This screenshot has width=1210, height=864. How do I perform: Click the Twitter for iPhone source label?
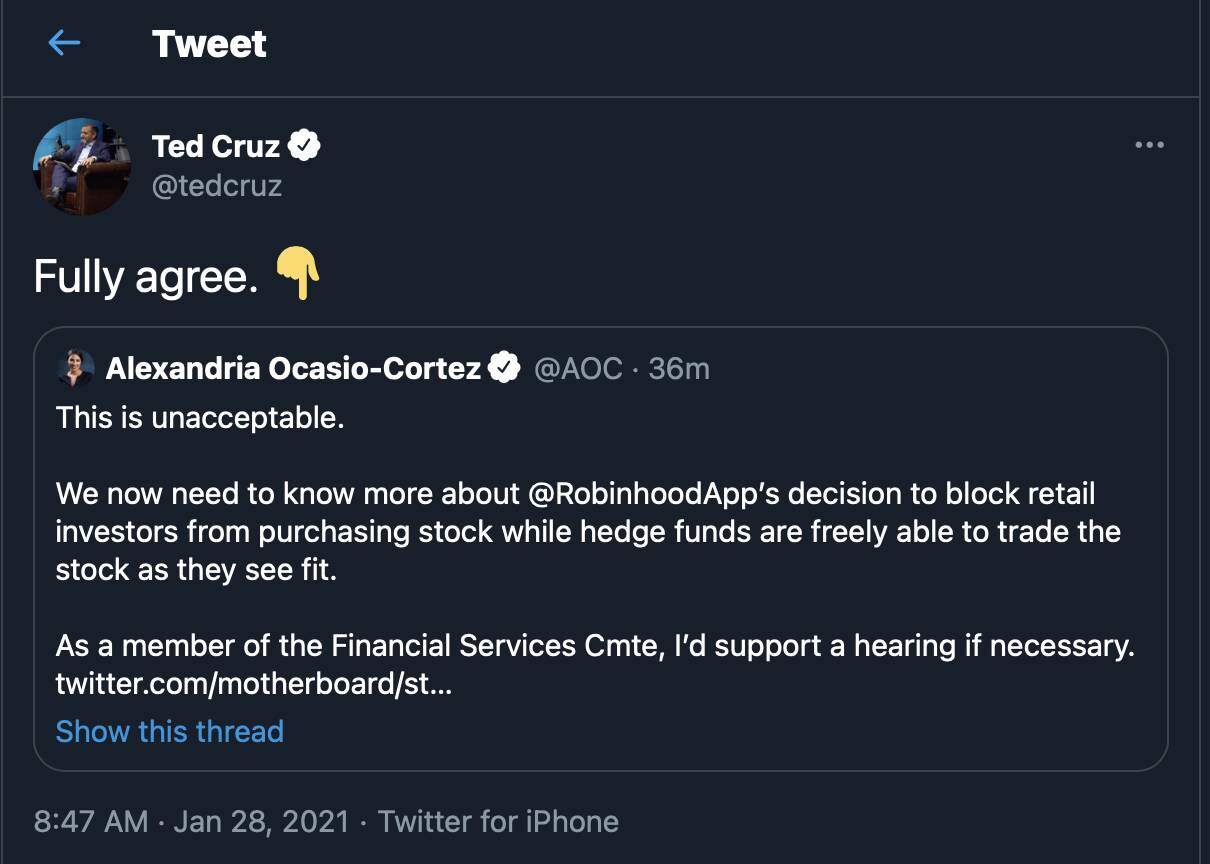tap(498, 822)
